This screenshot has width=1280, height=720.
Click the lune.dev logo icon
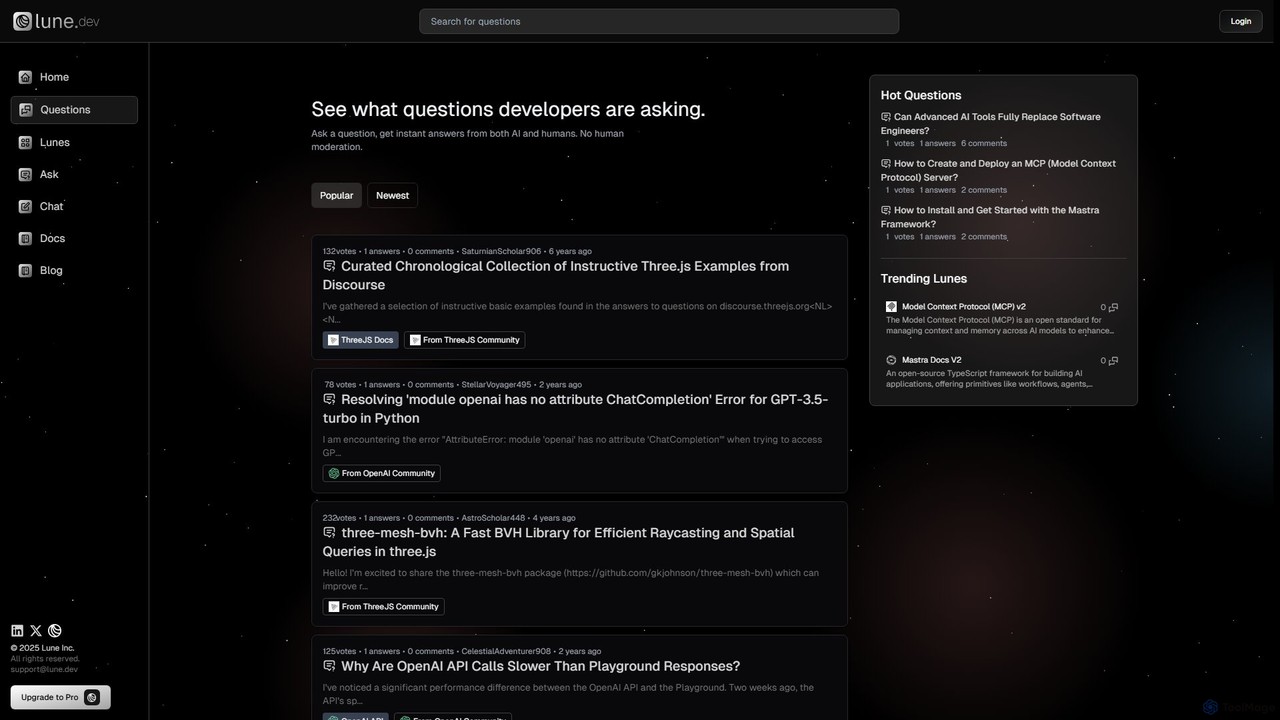[22, 21]
